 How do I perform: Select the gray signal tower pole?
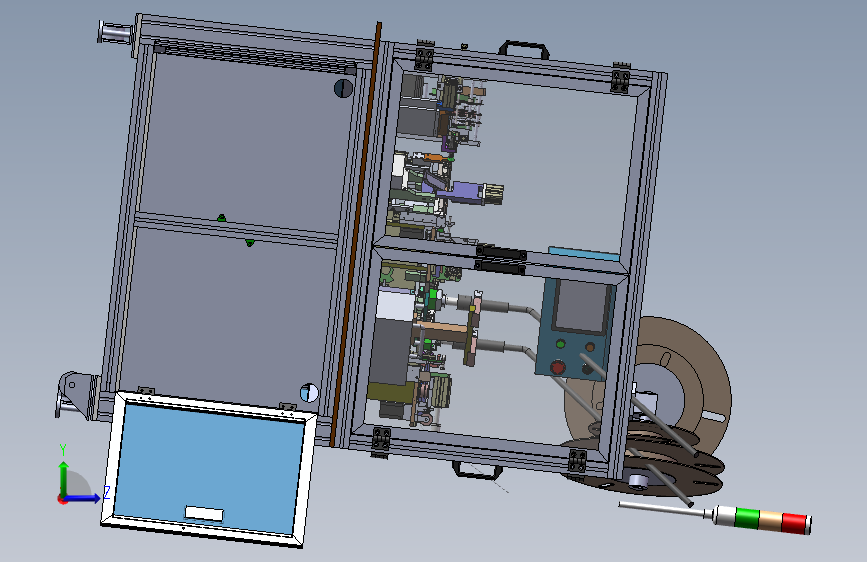(x=663, y=508)
